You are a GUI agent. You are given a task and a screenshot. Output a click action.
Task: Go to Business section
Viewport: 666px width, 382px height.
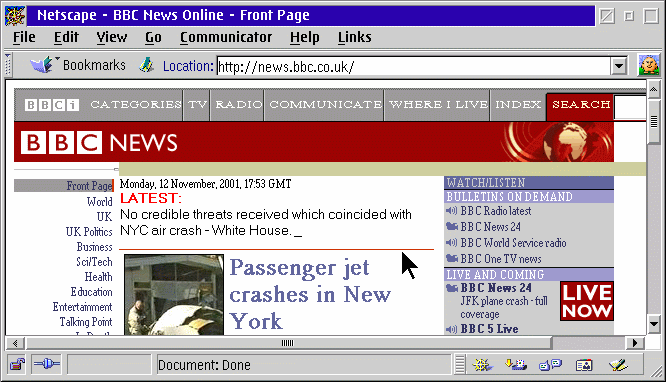pos(94,247)
